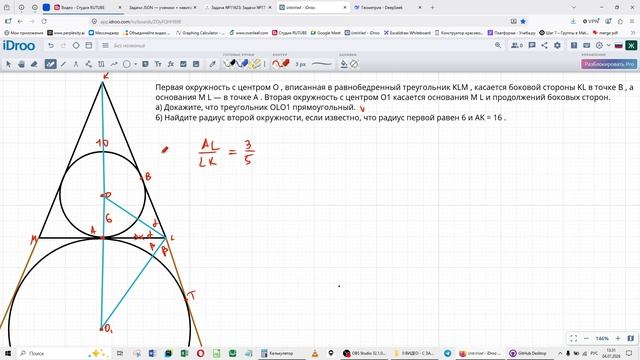Viewport: 640px width, 360px height.
Task: Choose the blue marker preset pen
Action: pyautogui.click(x=243, y=64)
